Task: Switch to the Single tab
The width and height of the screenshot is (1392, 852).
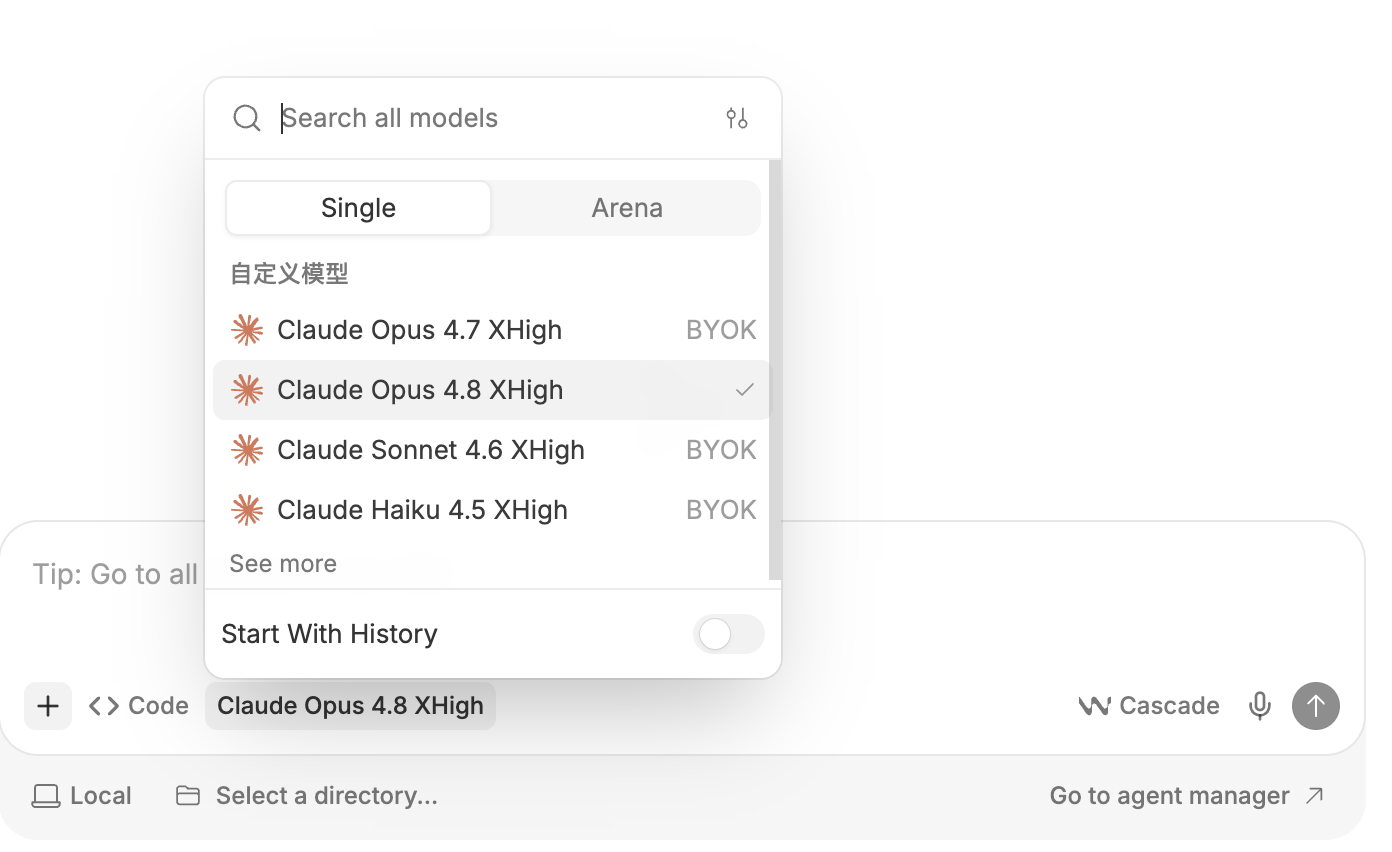Action: coord(358,208)
